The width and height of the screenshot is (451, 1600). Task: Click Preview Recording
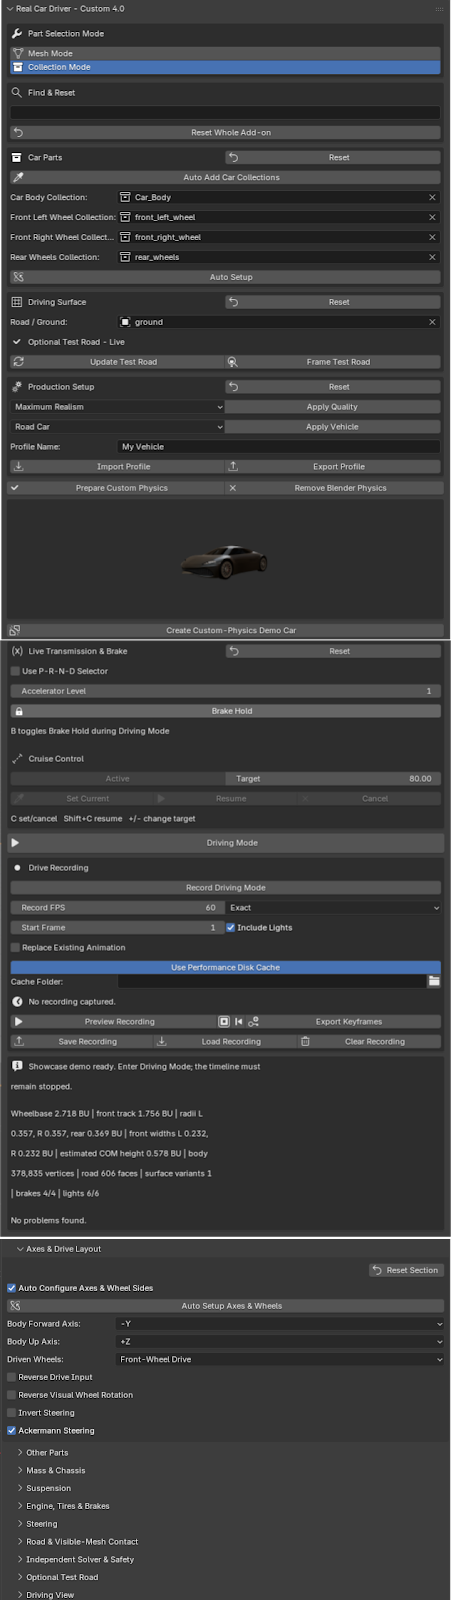coord(113,1022)
